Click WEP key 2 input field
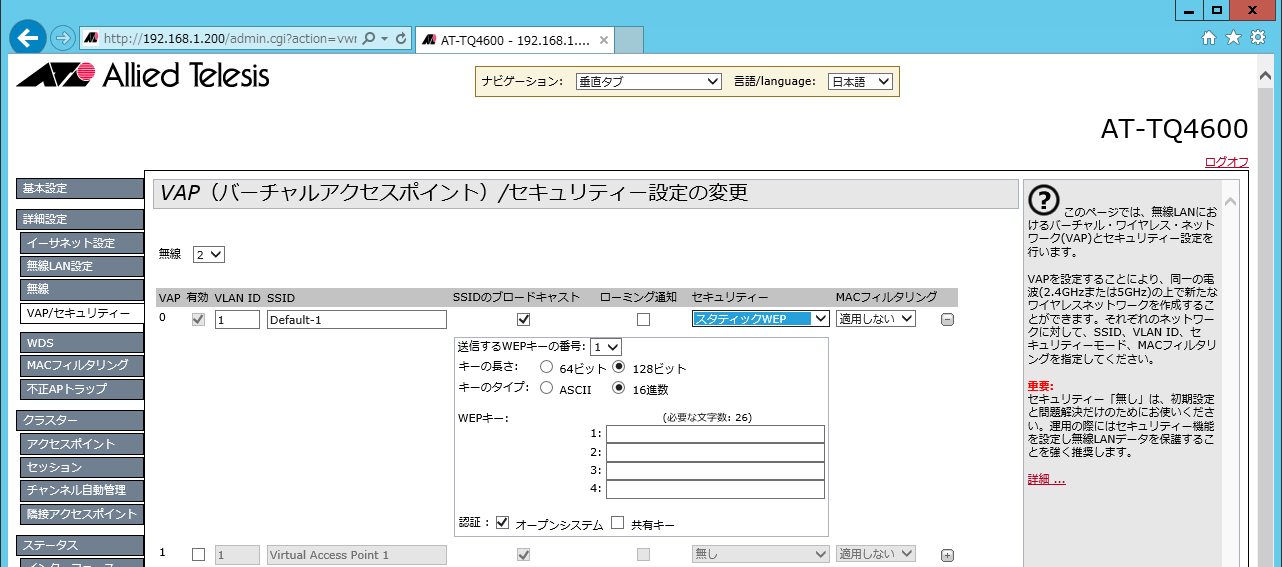This screenshot has width=1282, height=567. pos(715,453)
